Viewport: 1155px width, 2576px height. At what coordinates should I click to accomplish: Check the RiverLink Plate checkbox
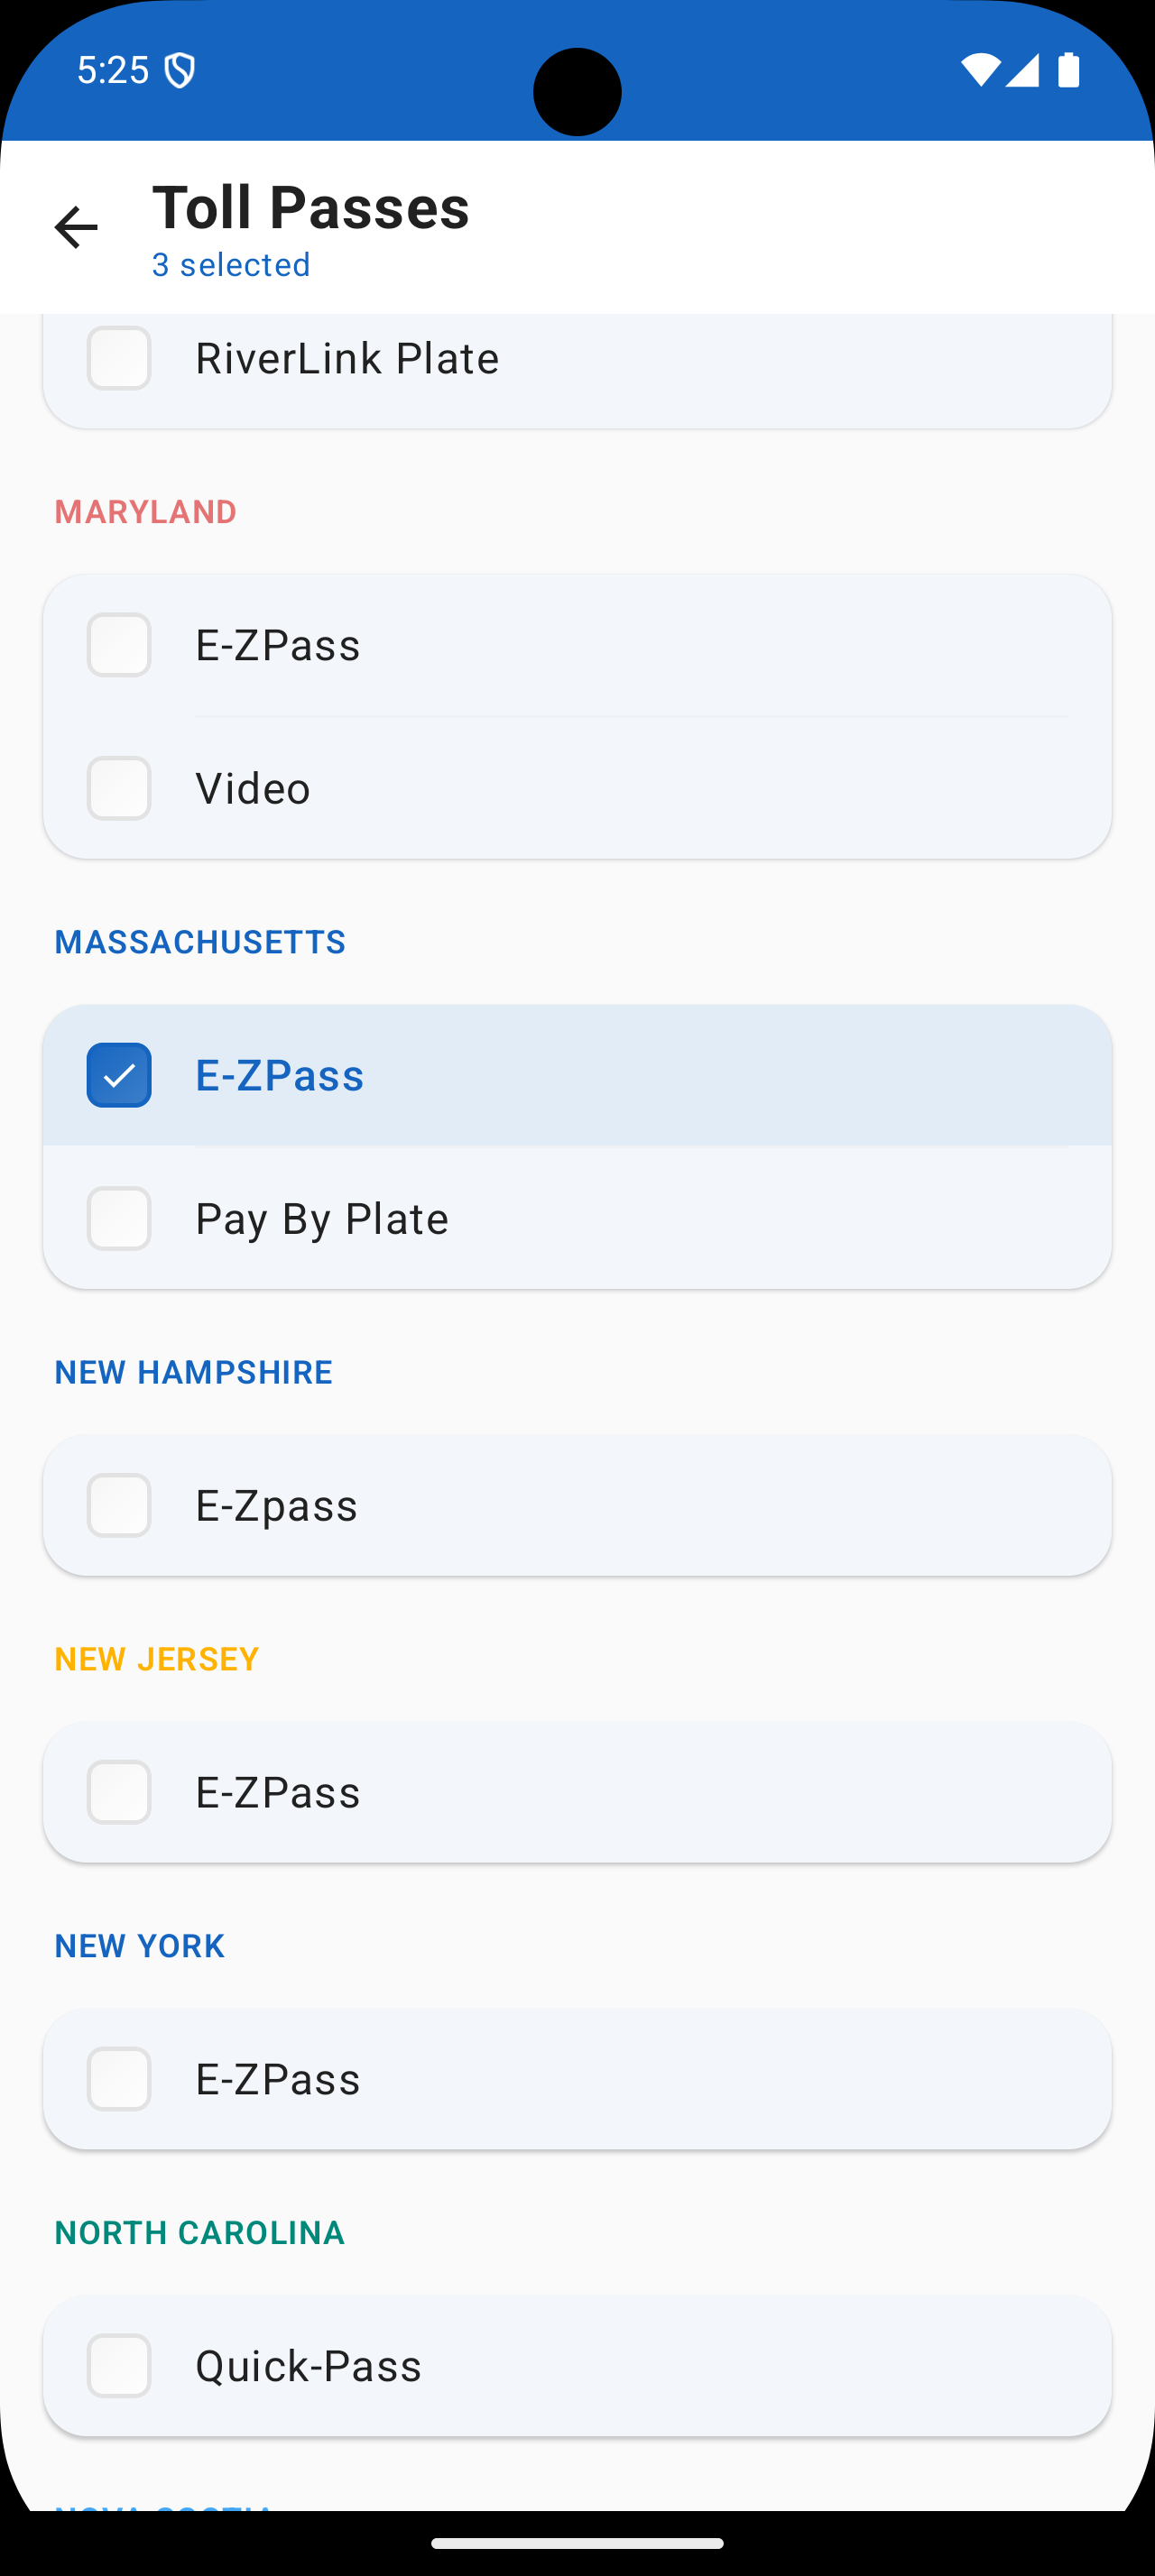pos(119,358)
